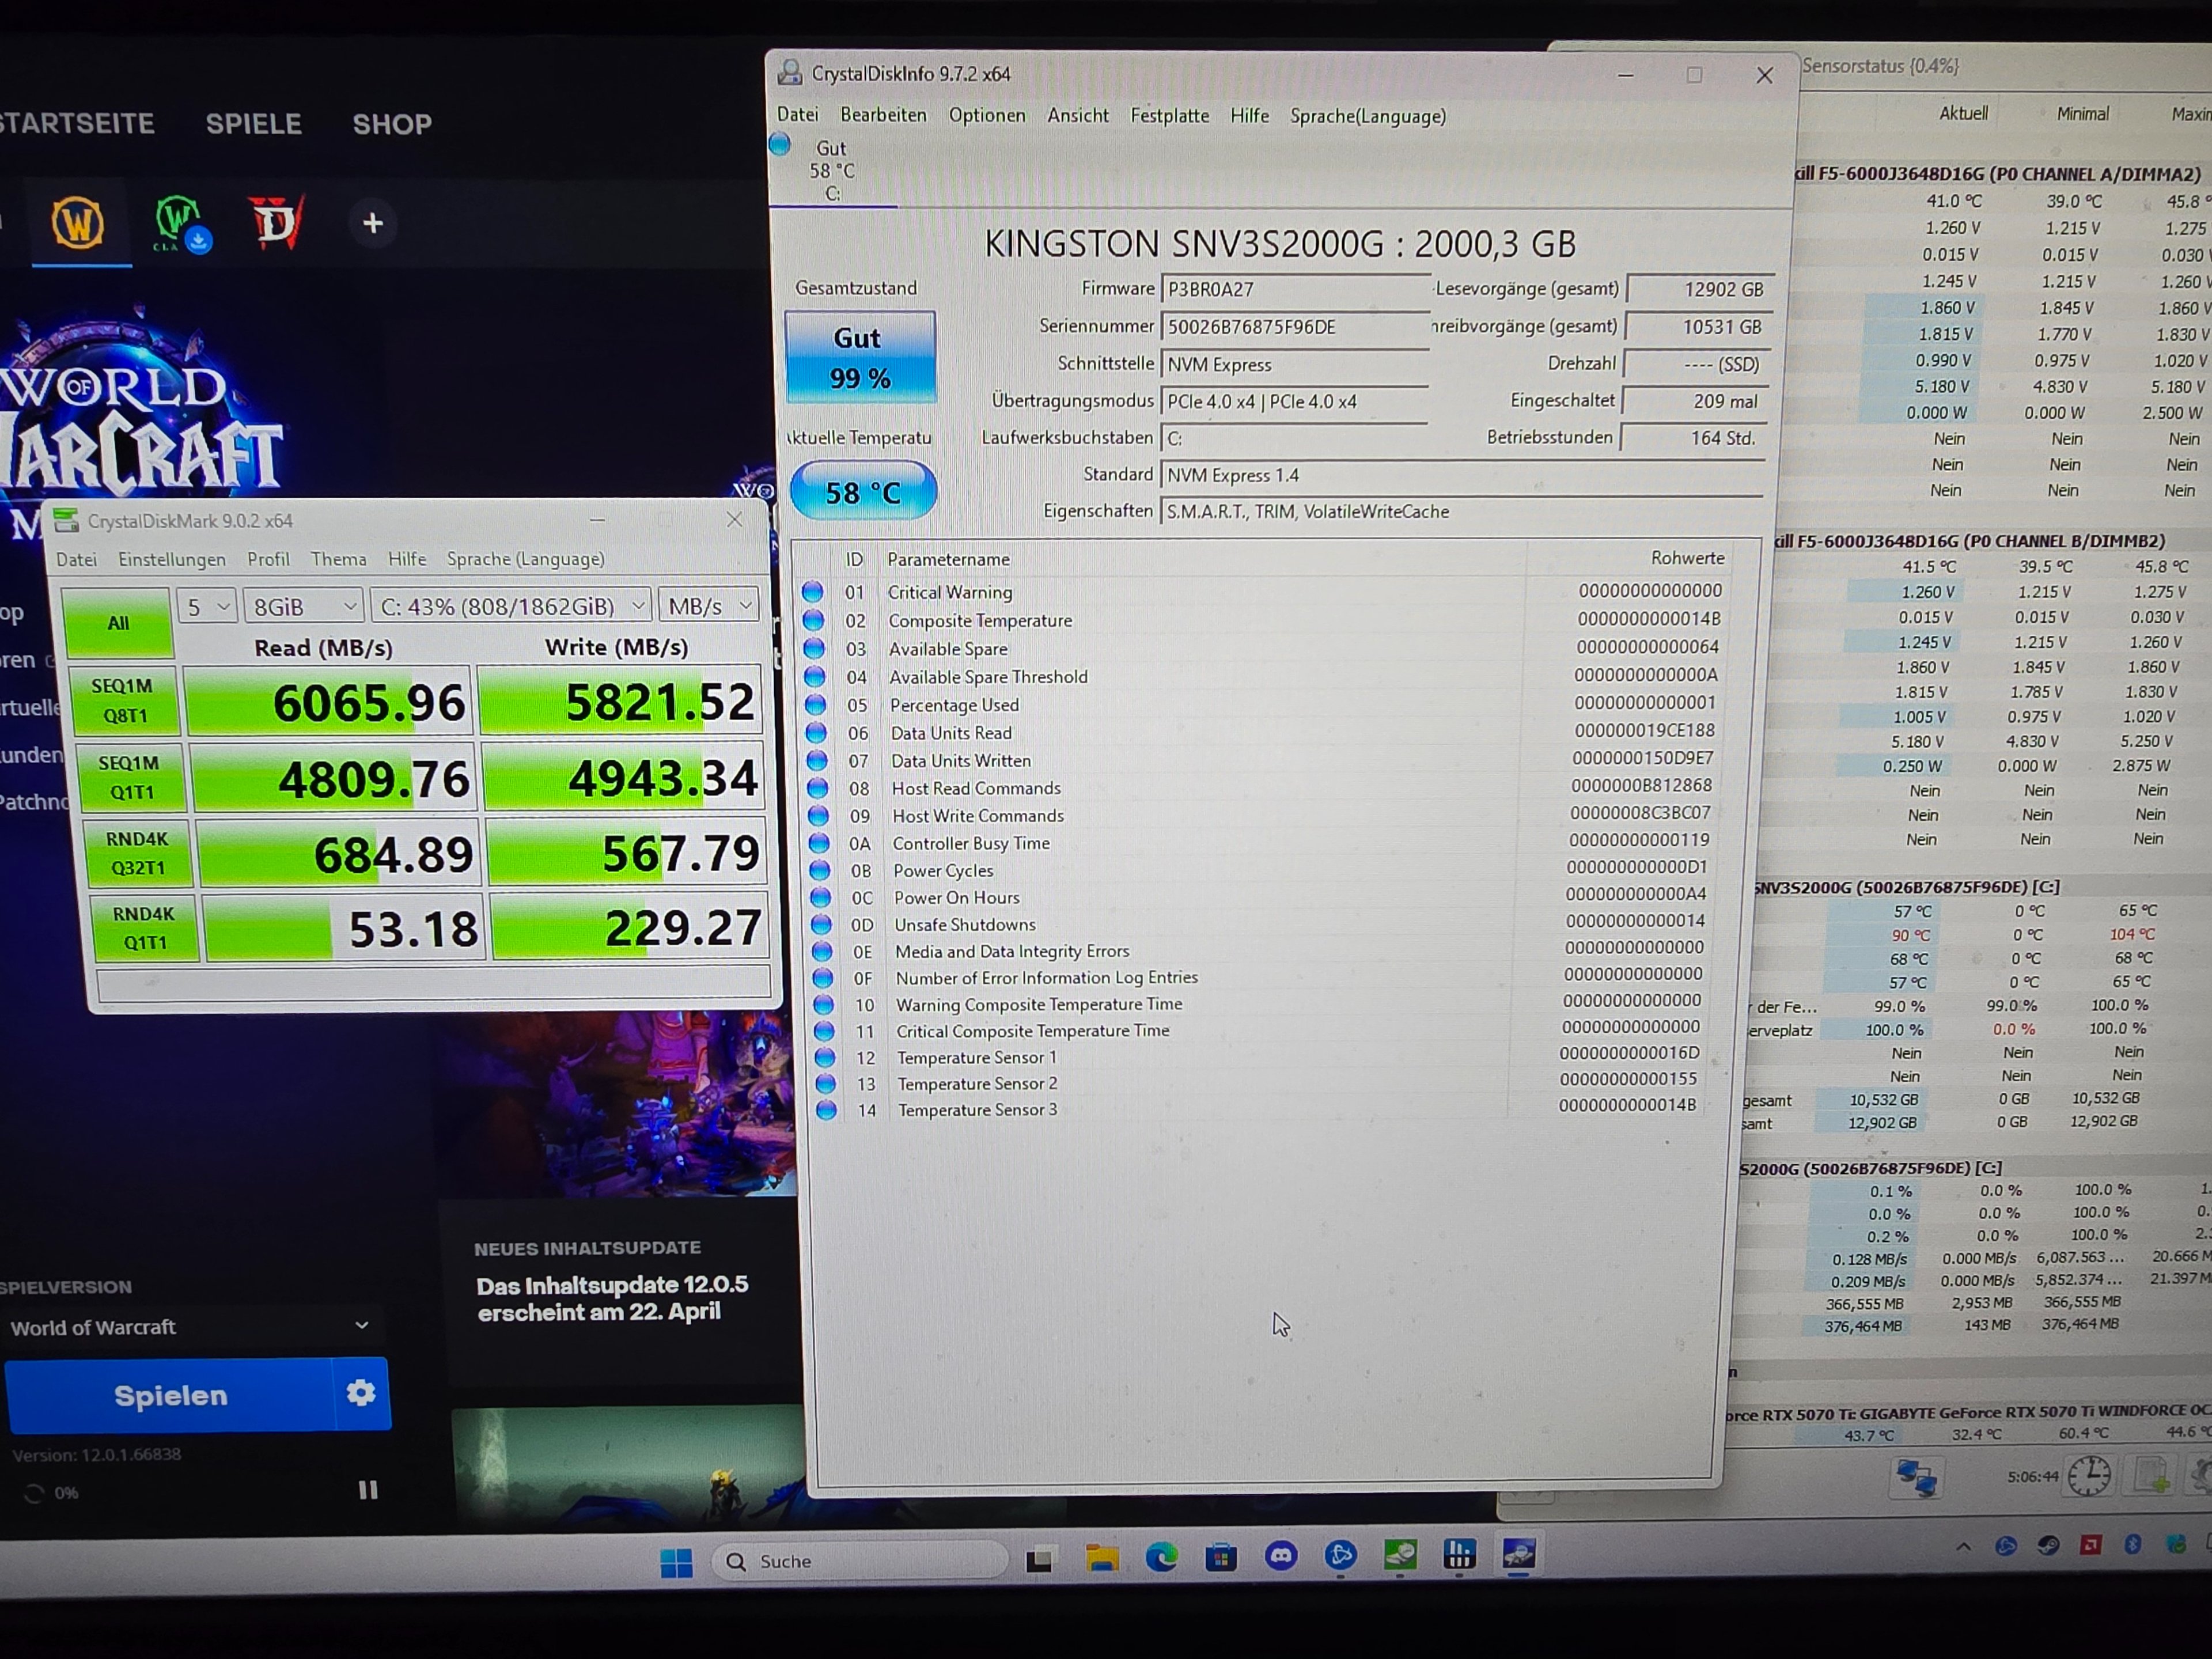Image resolution: width=2212 pixels, height=1659 pixels.
Task: Open the test count dropdown showing 5
Action: click(208, 606)
